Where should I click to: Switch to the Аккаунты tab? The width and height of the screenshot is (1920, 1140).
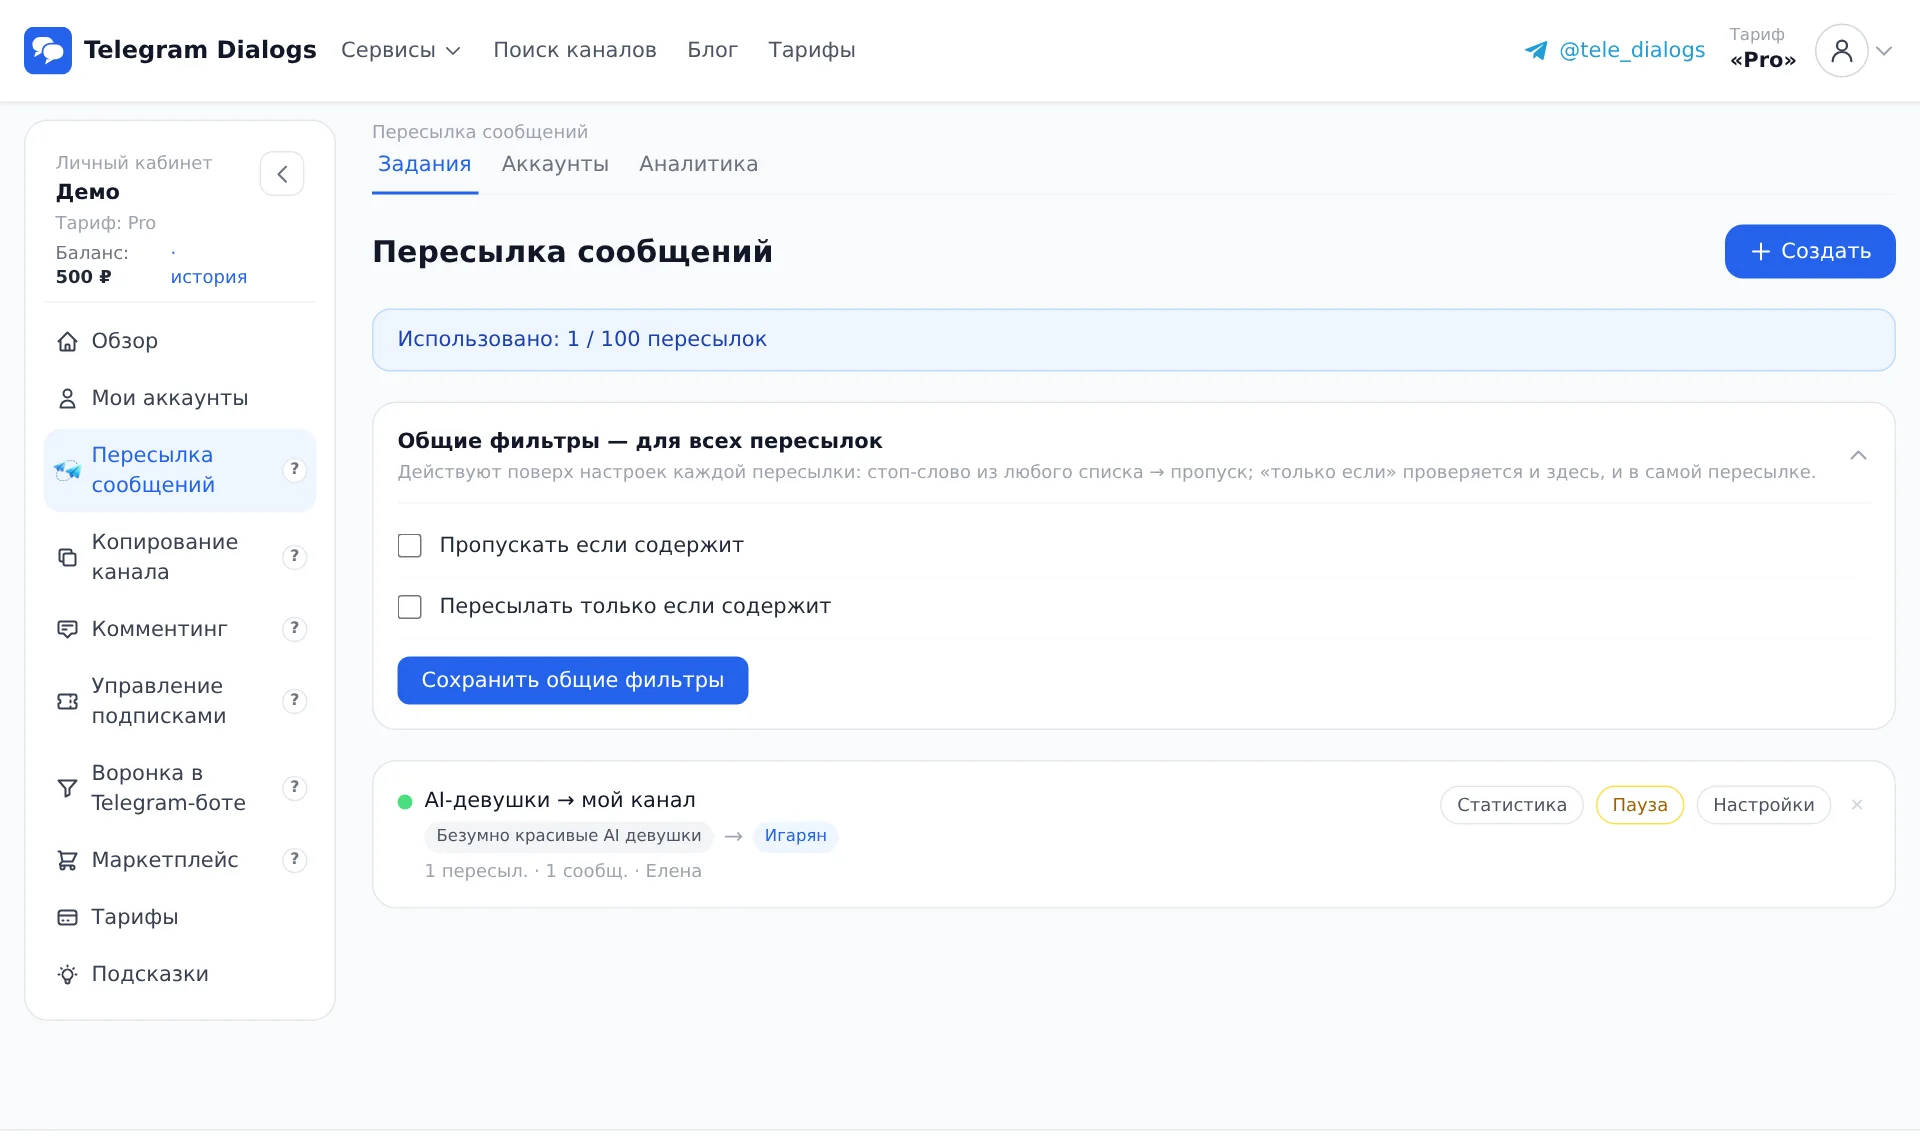(555, 164)
